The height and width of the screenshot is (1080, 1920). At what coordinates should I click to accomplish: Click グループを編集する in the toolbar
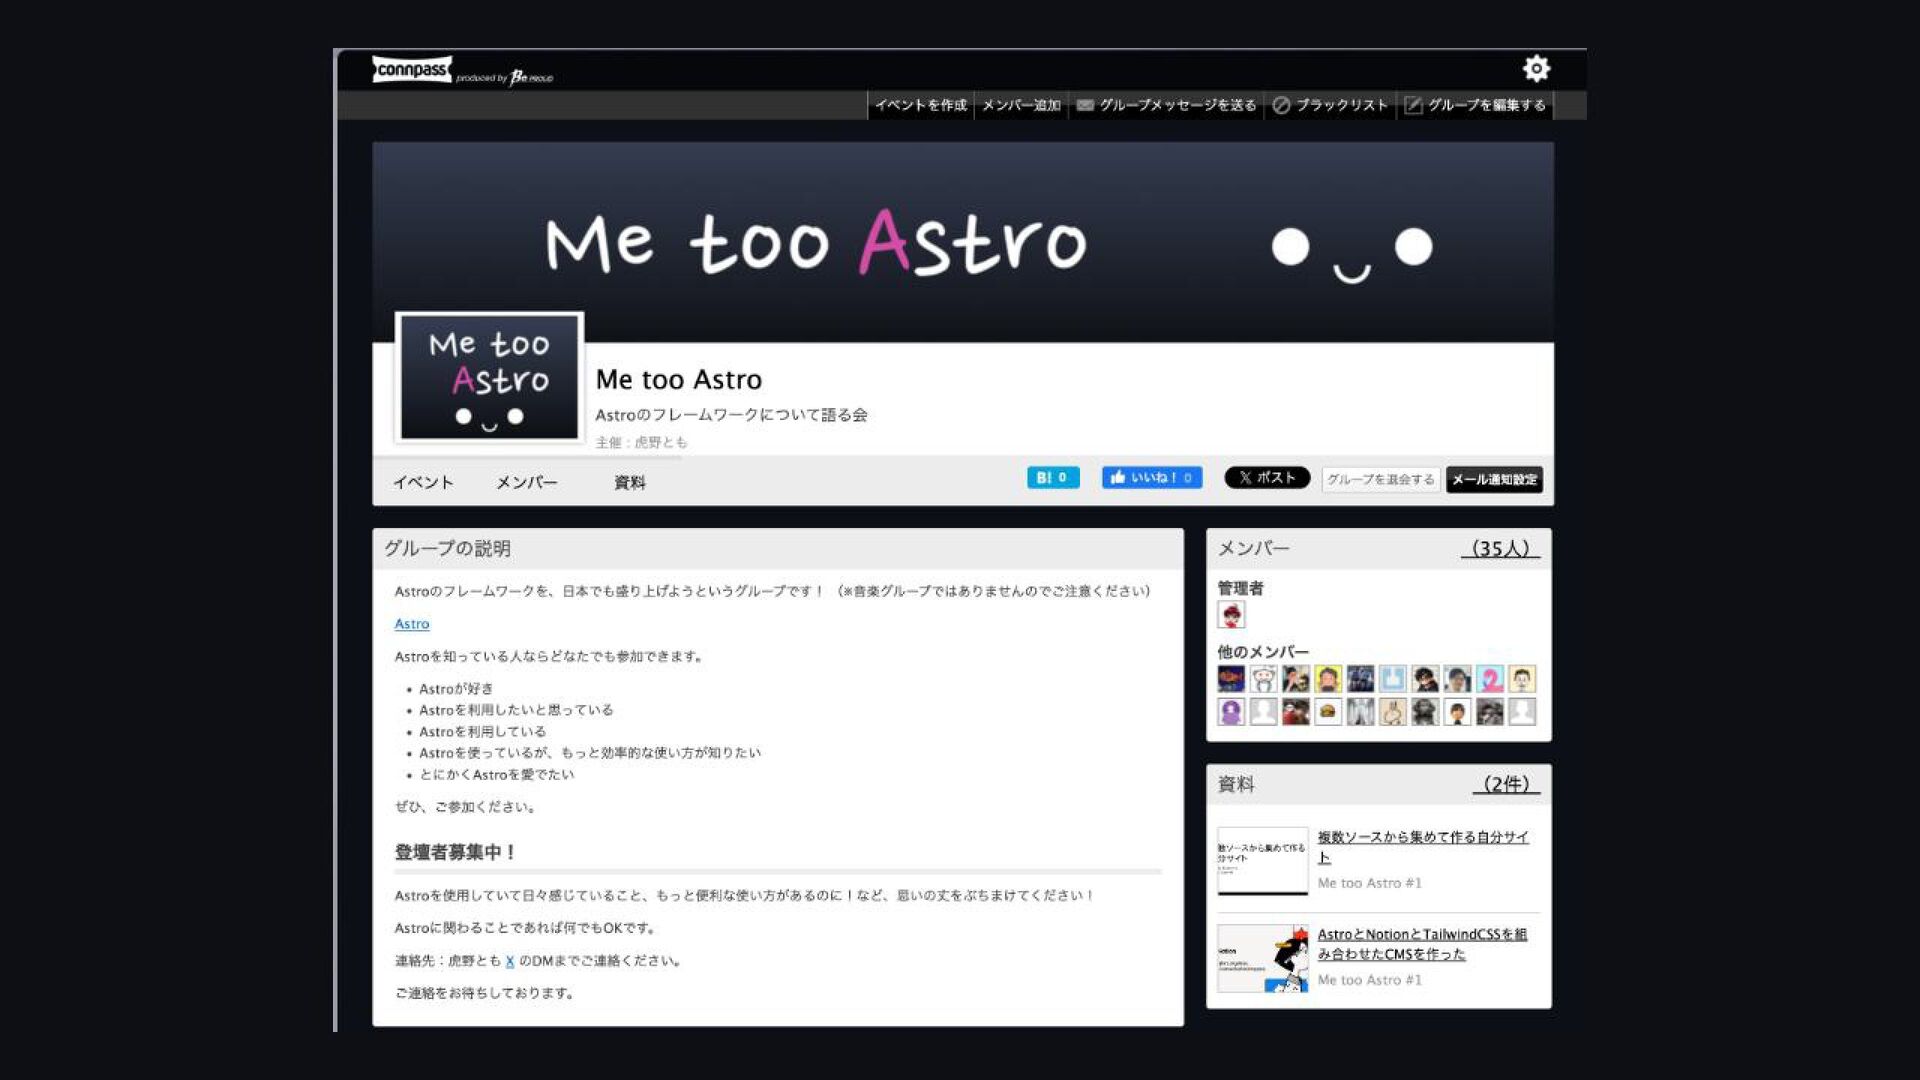(1475, 105)
